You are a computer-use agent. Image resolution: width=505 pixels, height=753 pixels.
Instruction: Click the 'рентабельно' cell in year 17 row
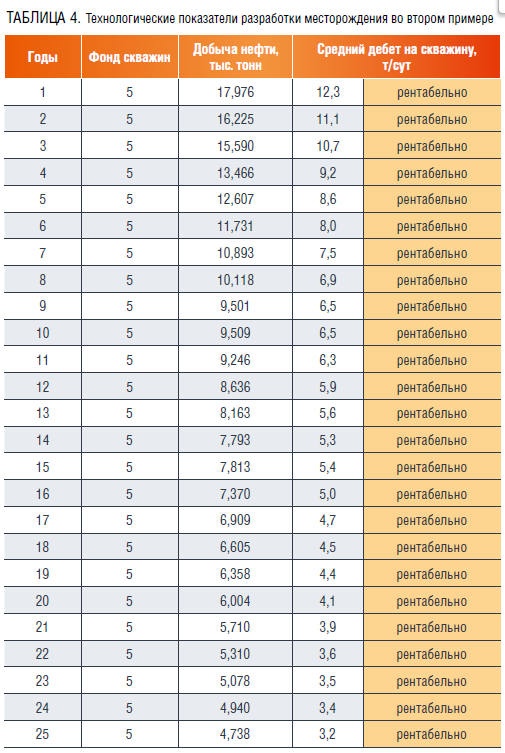432,520
